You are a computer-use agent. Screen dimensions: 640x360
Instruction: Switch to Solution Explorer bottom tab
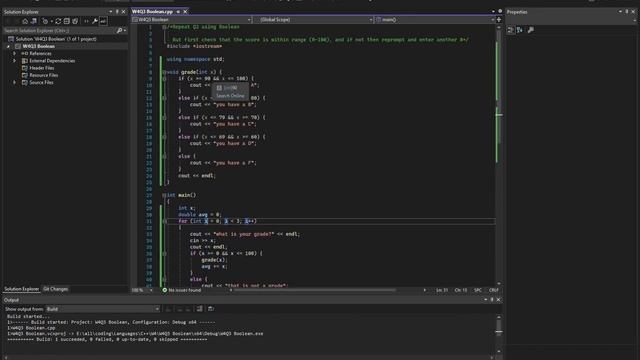[21, 289]
